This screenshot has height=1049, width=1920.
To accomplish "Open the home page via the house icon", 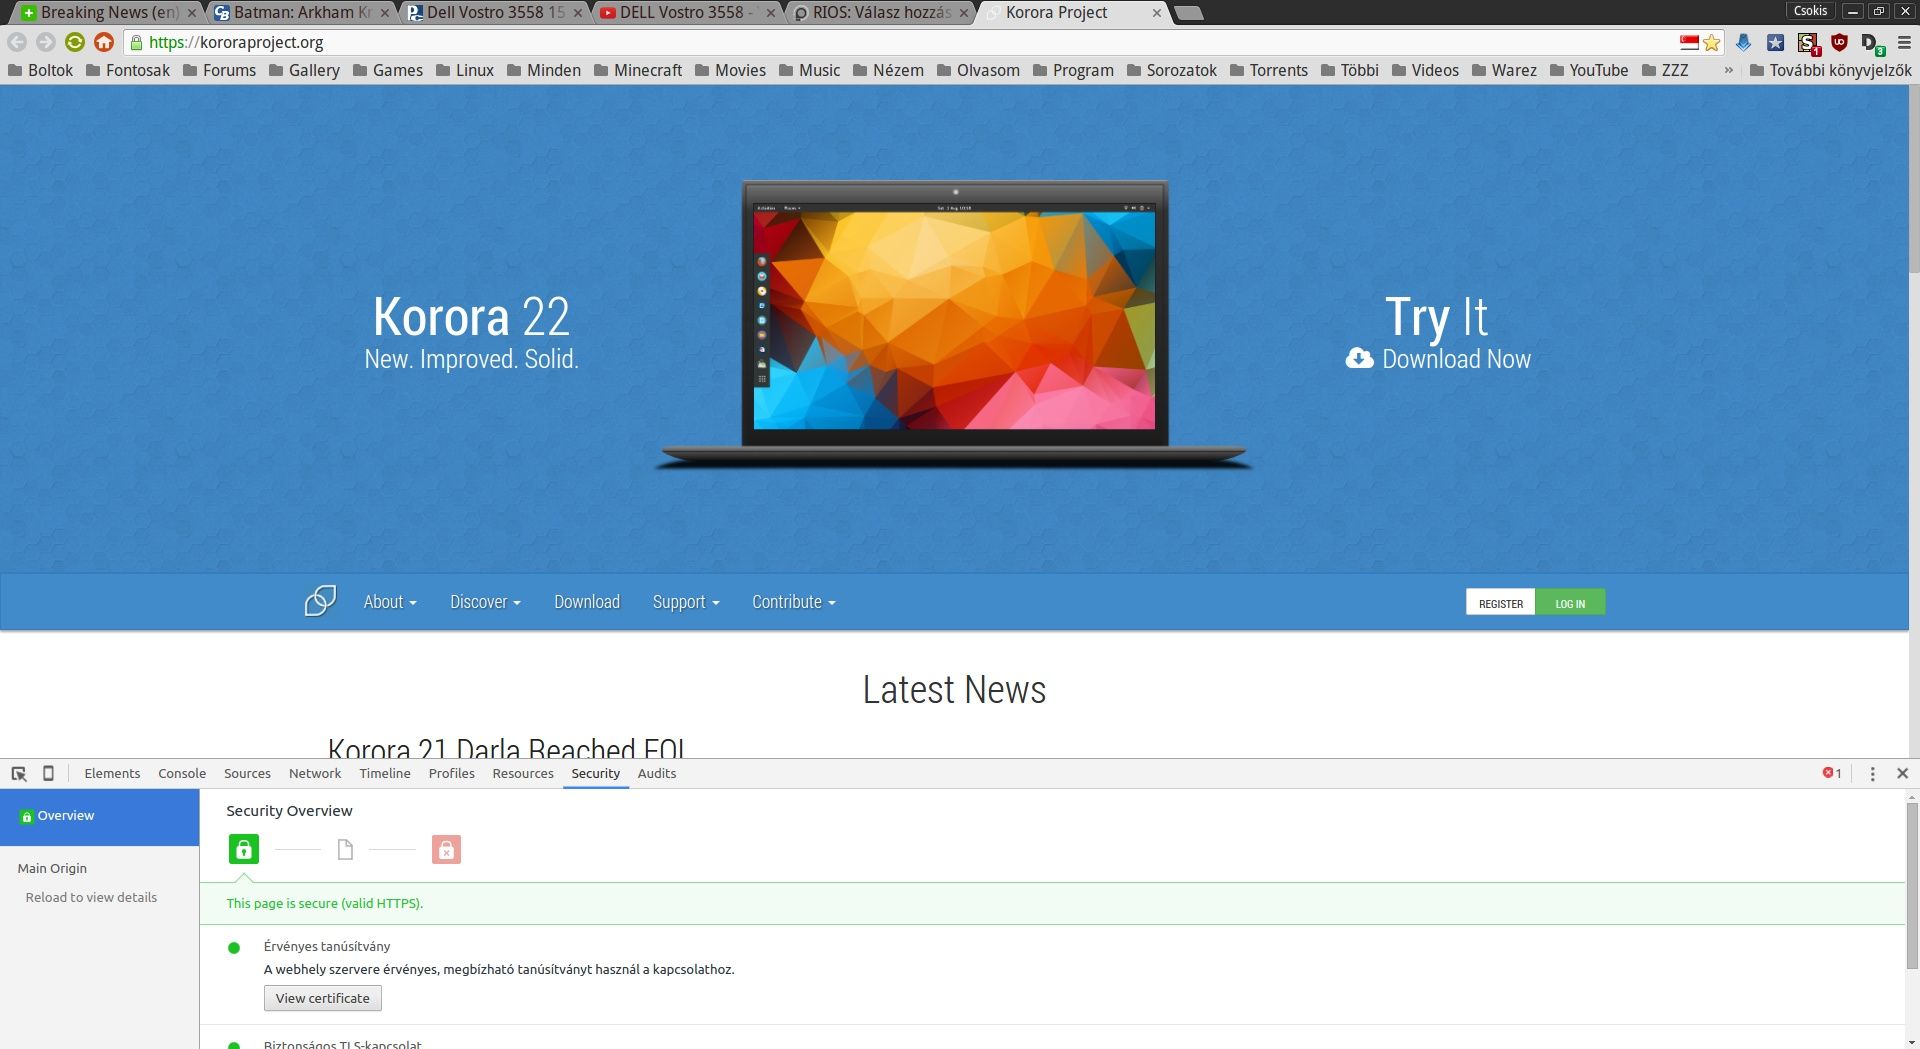I will click(x=104, y=42).
